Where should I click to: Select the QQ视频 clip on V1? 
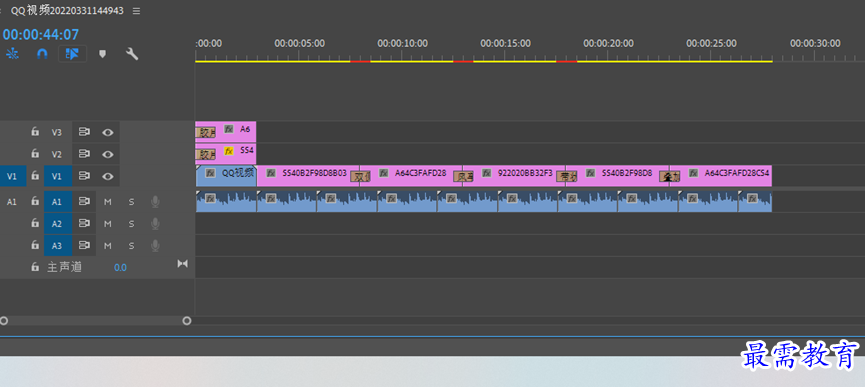pos(226,176)
